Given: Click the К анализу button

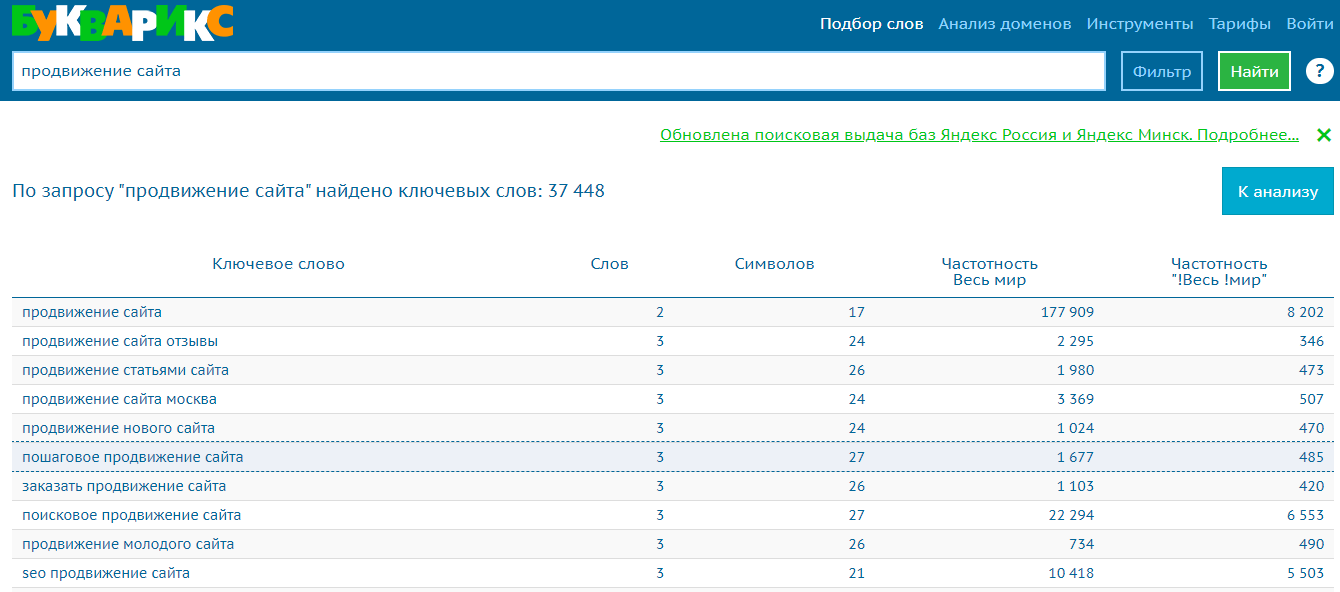Looking at the screenshot, I should (x=1277, y=191).
